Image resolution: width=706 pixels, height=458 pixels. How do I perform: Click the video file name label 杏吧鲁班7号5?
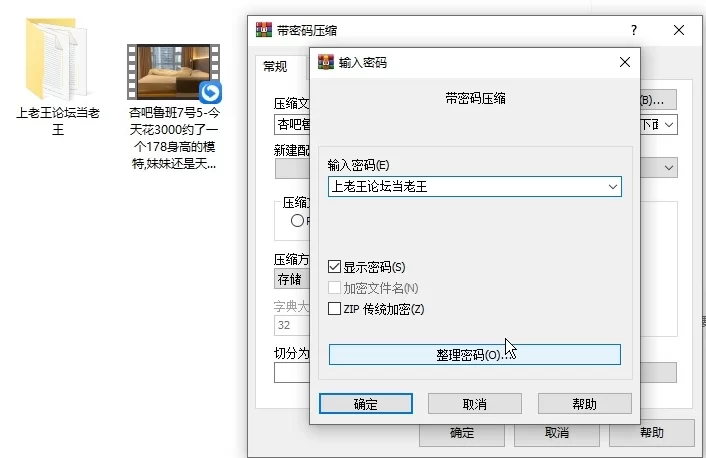[174, 138]
